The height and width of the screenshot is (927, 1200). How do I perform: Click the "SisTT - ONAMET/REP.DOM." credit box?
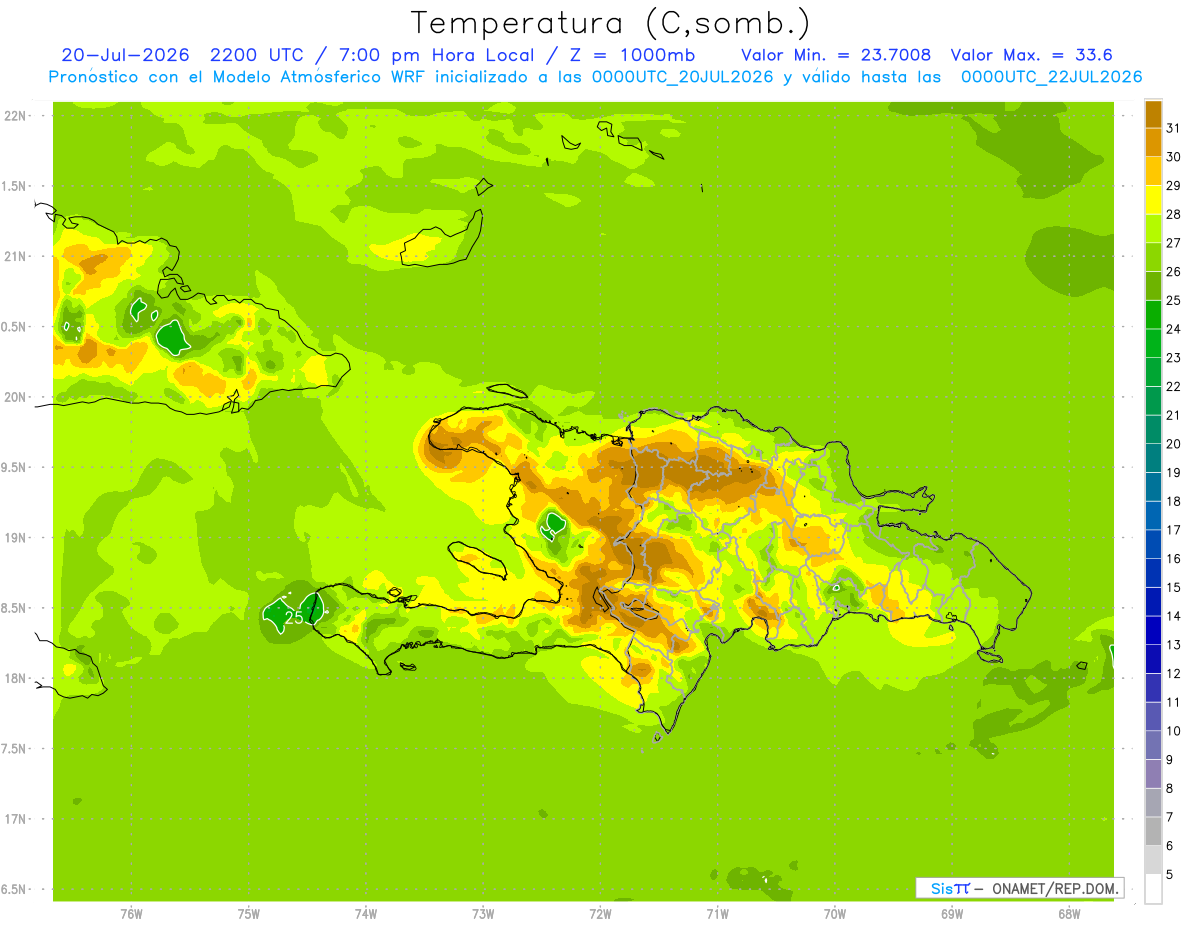point(1019,888)
